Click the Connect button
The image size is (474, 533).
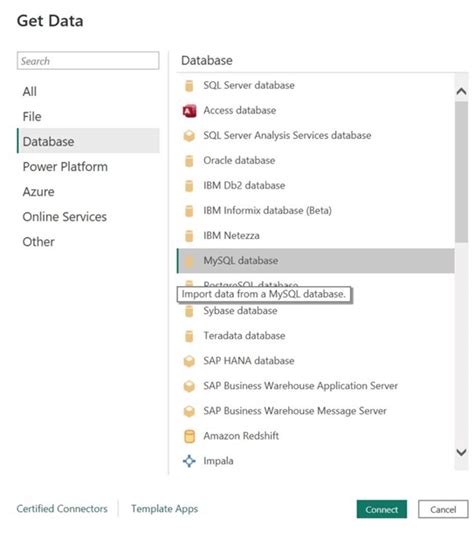[x=382, y=509]
